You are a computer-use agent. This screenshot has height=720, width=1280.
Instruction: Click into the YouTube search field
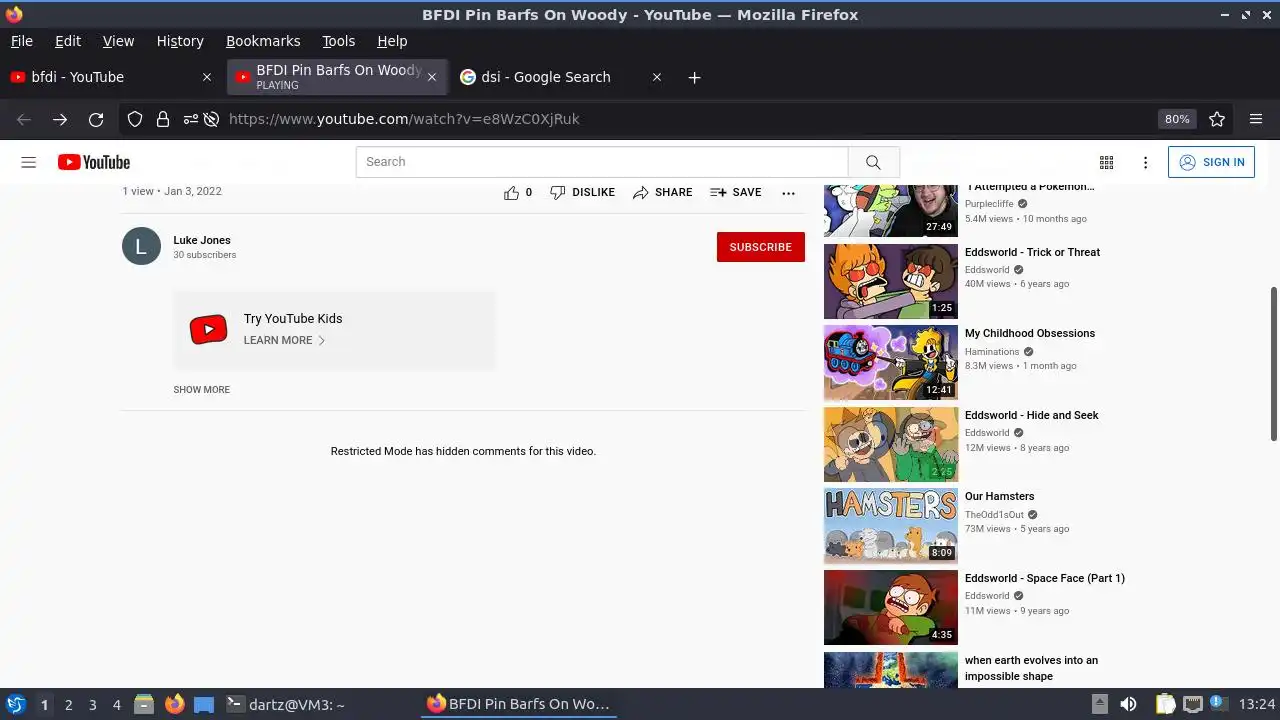click(x=602, y=162)
